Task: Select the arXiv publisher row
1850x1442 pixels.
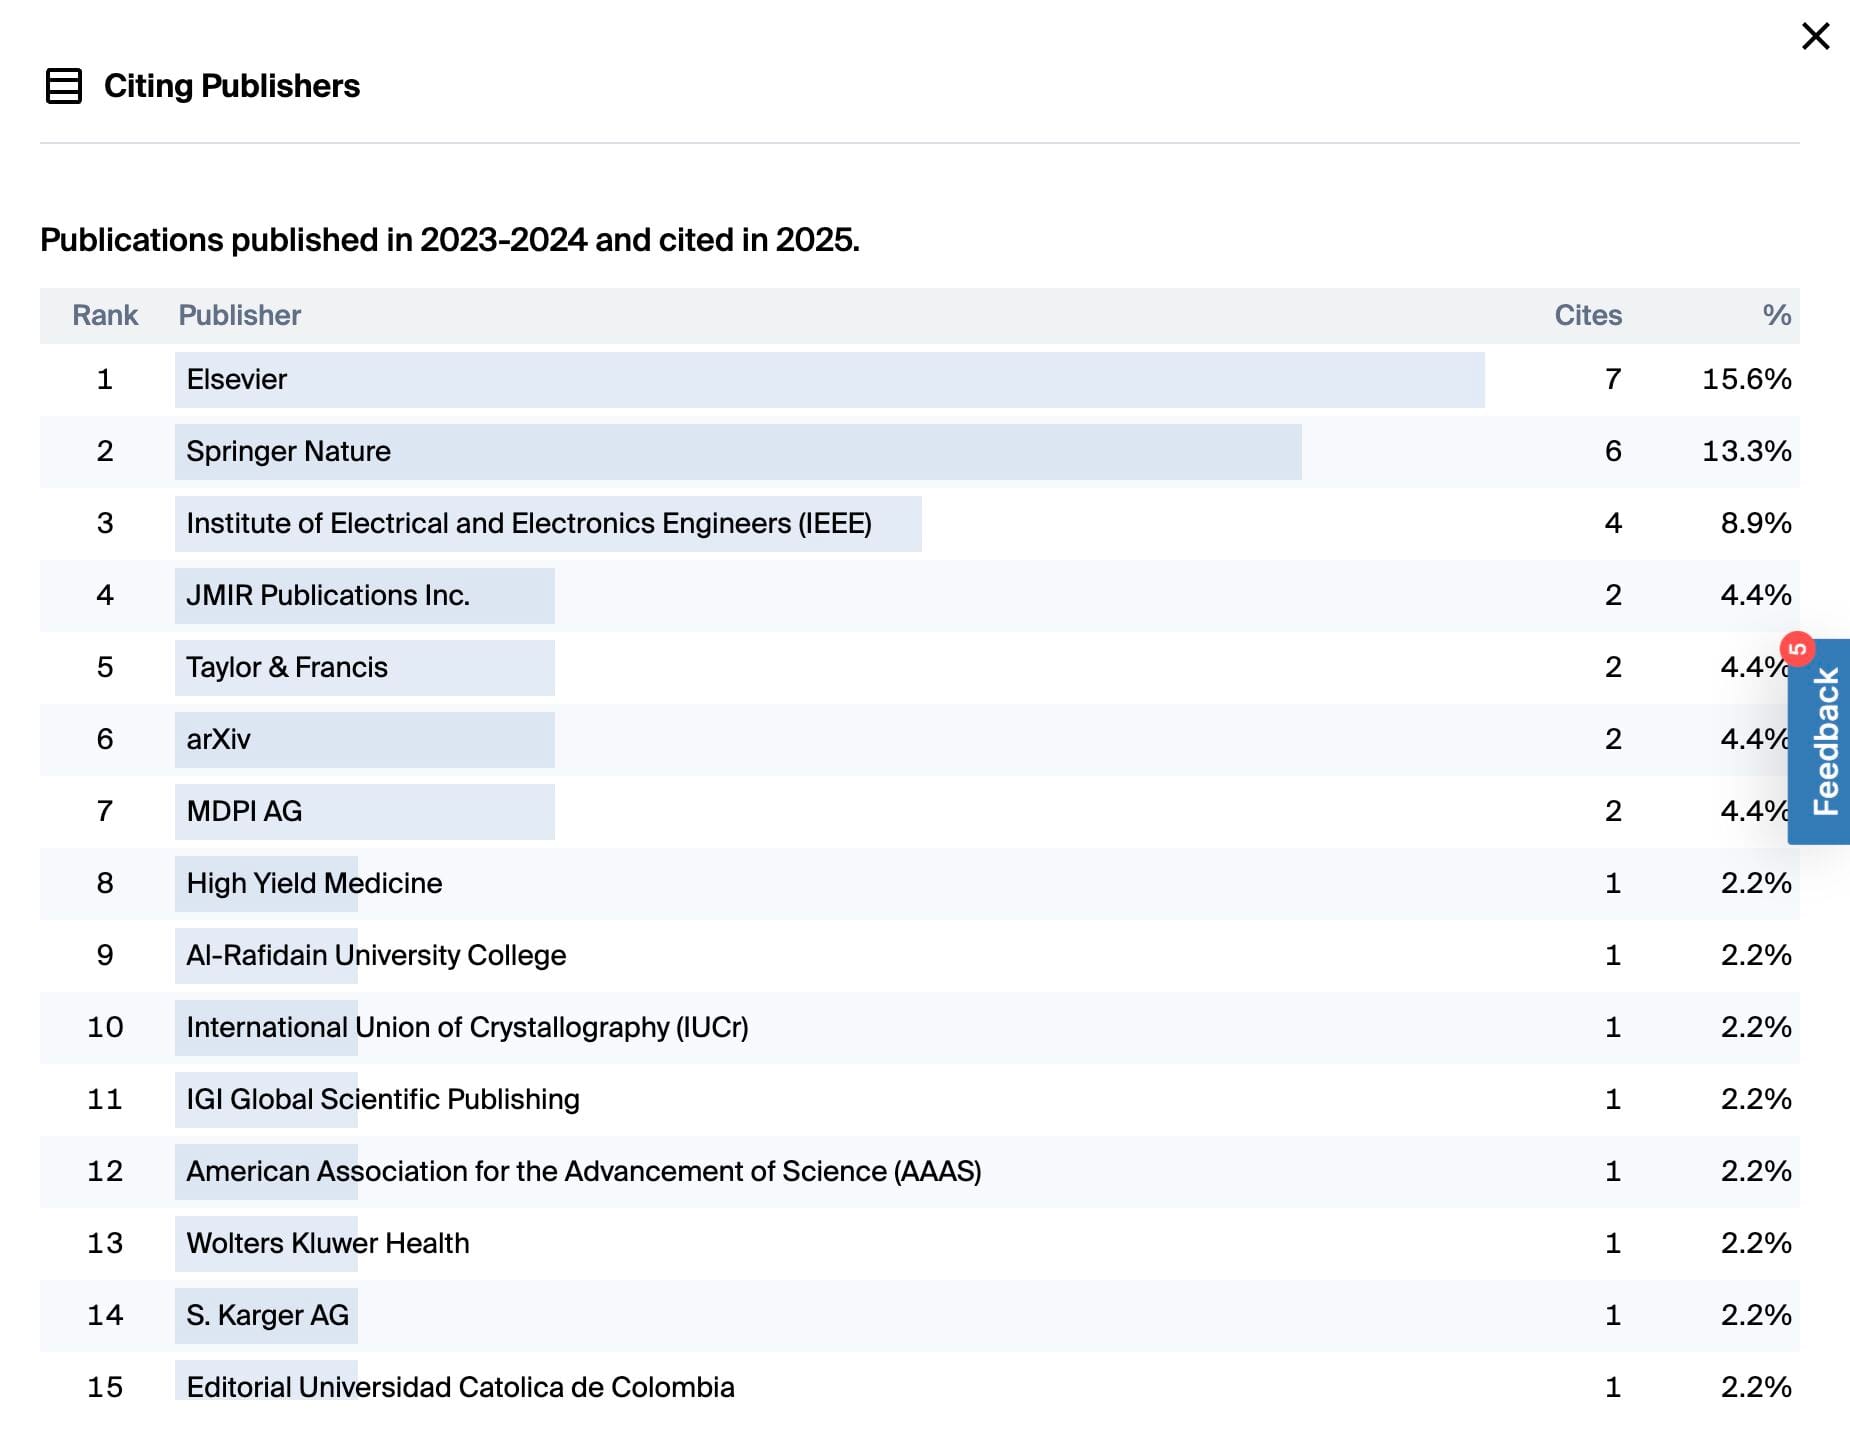Action: (x=920, y=740)
